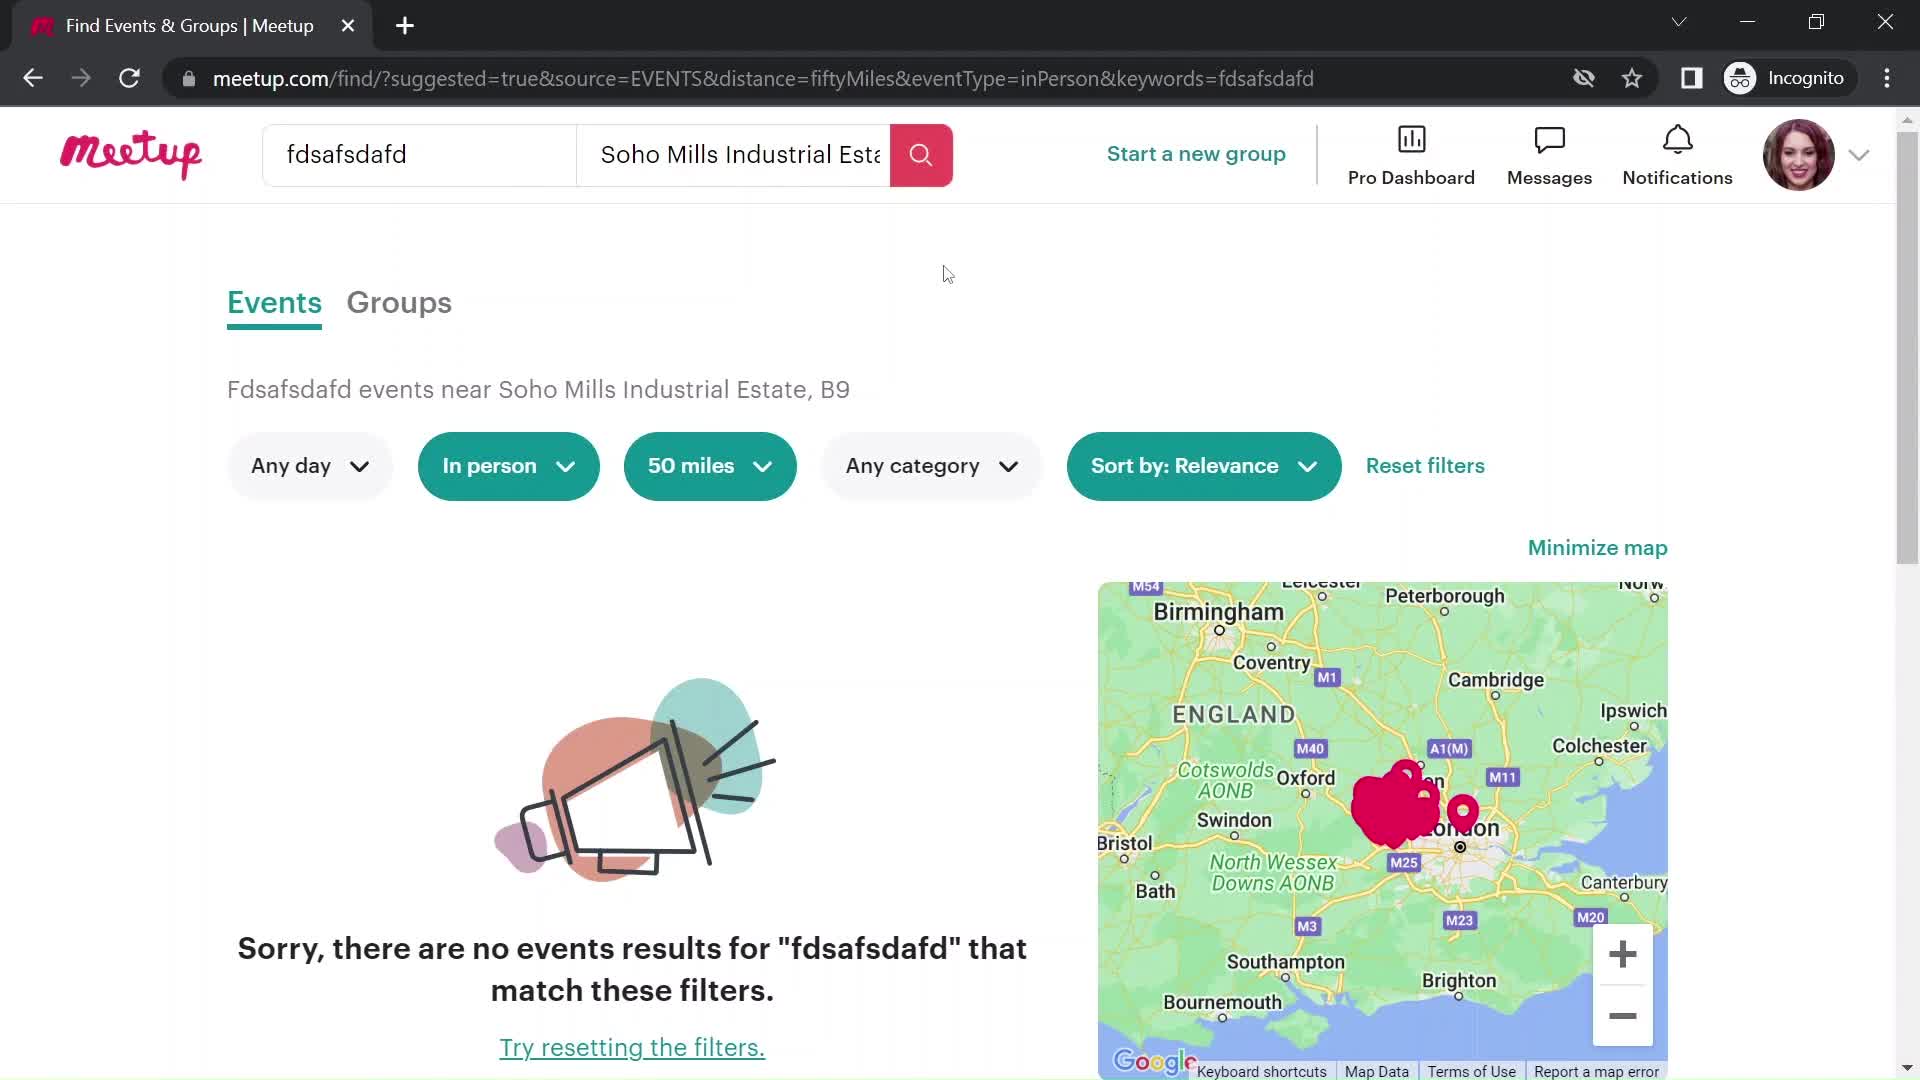Open the Pro Dashboard panel

point(1411,154)
